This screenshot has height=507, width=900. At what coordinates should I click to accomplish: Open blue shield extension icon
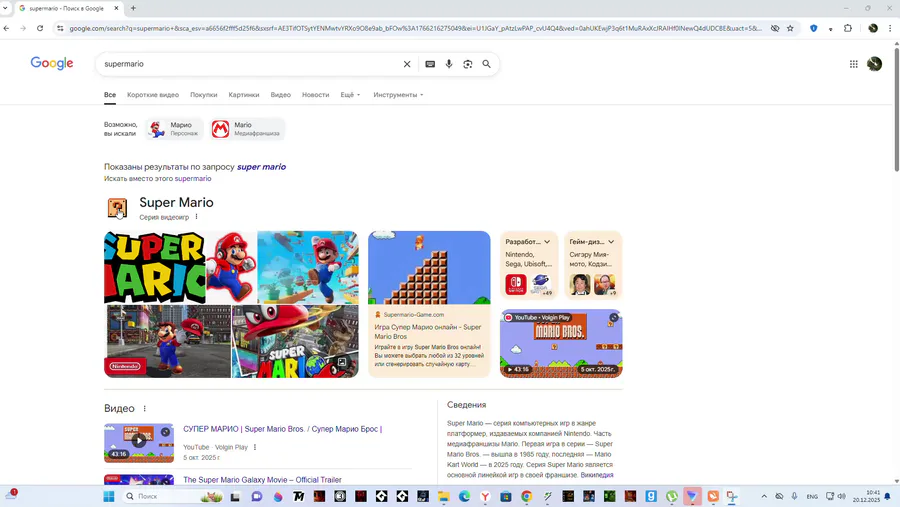813,28
